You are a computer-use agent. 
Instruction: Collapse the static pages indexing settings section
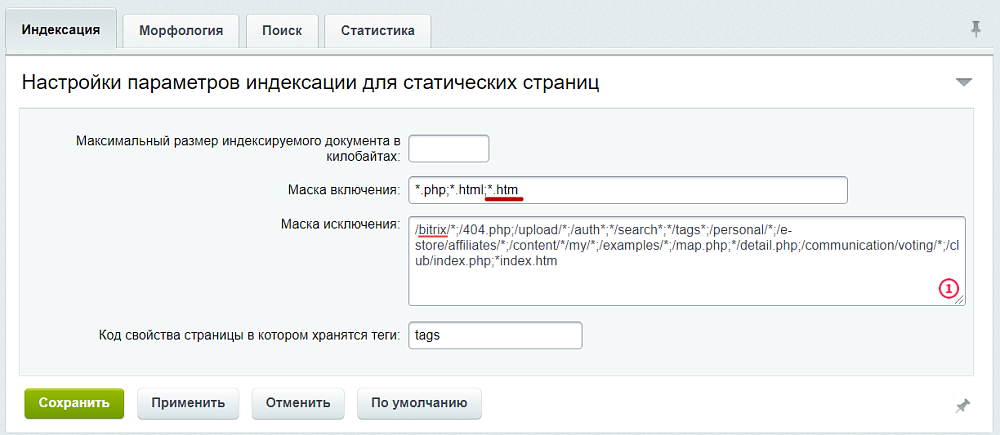coord(963,82)
